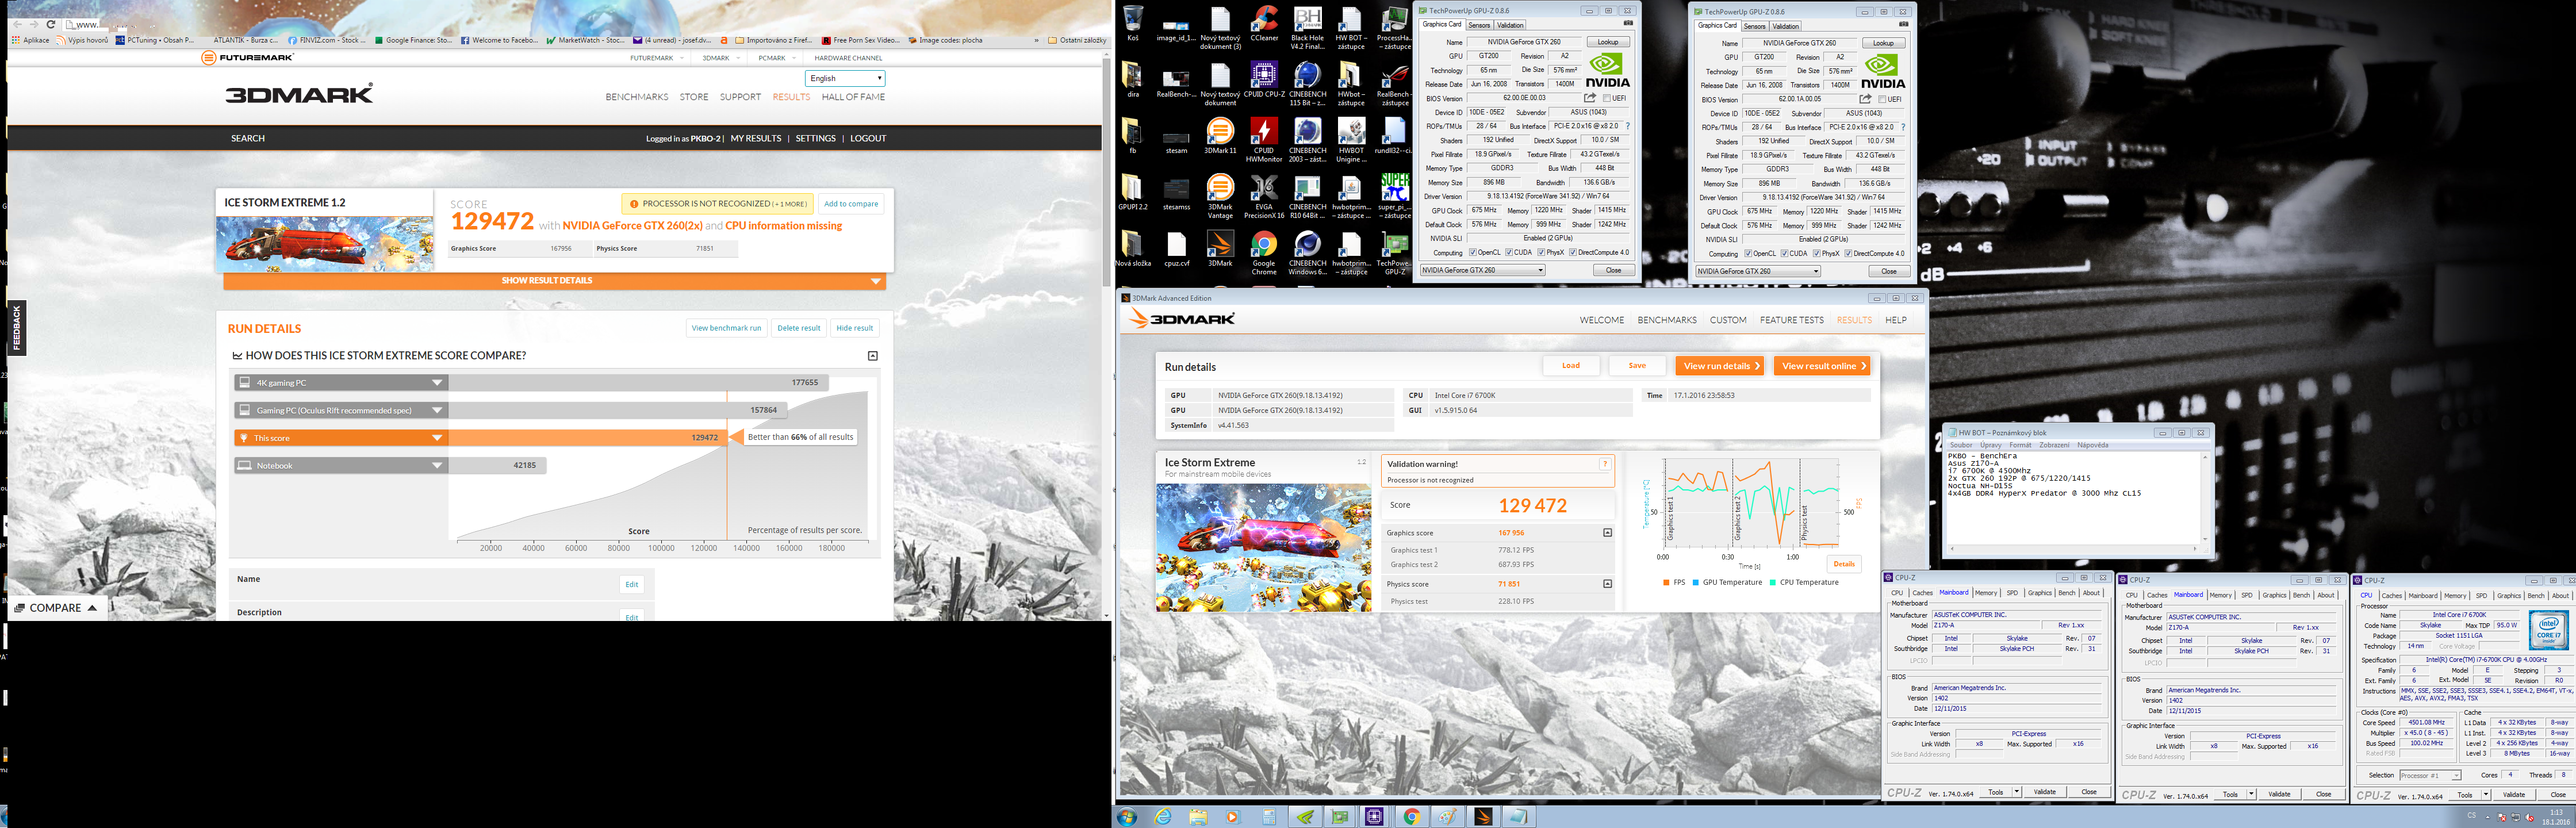Open right GPU-Z graphics card selector dropdown
Image resolution: width=2576 pixels, height=828 pixels.
[1758, 271]
